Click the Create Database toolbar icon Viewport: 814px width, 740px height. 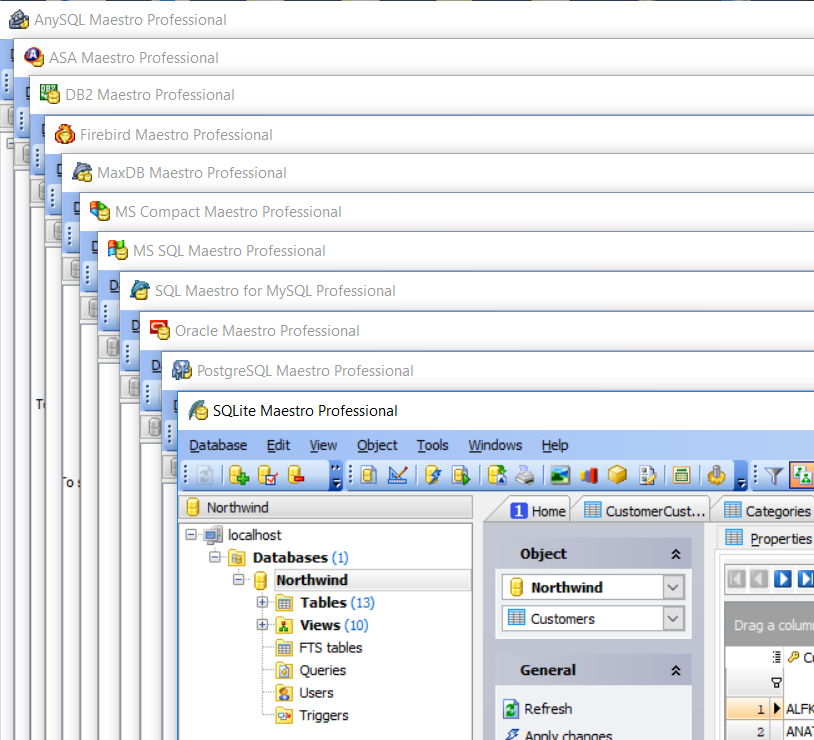tap(239, 475)
